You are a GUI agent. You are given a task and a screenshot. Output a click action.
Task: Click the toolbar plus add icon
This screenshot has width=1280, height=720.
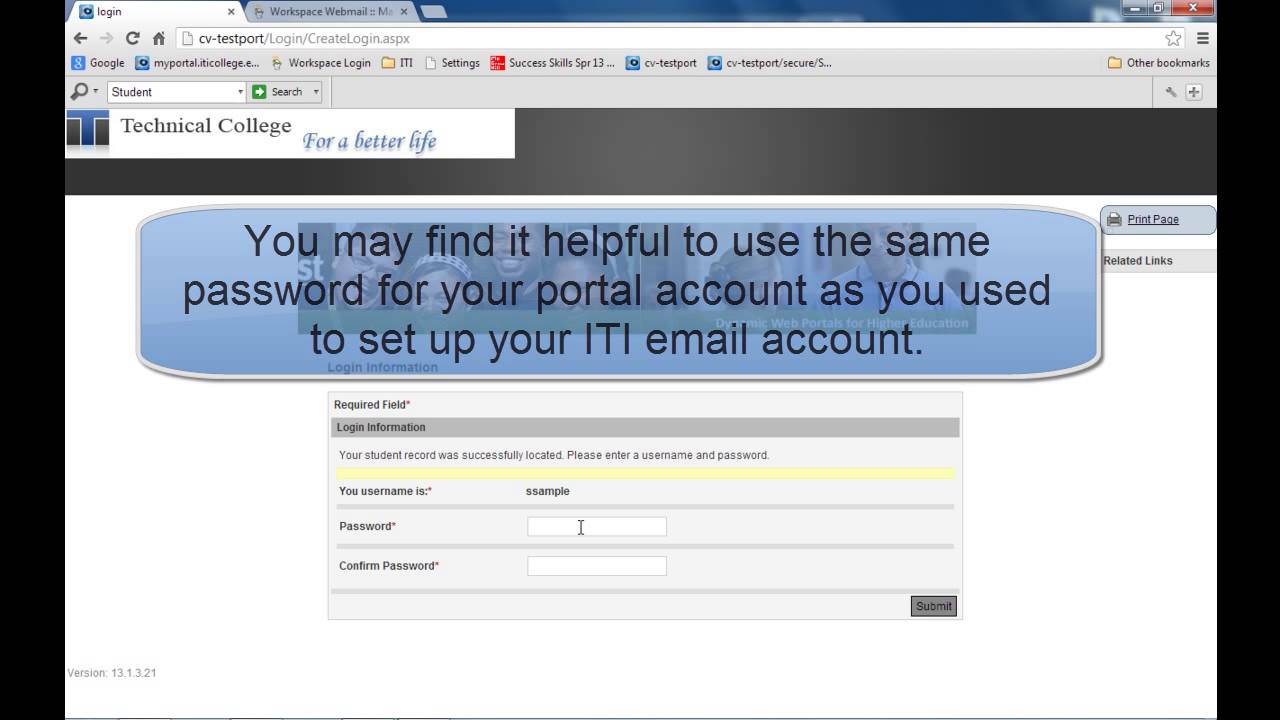[1194, 92]
